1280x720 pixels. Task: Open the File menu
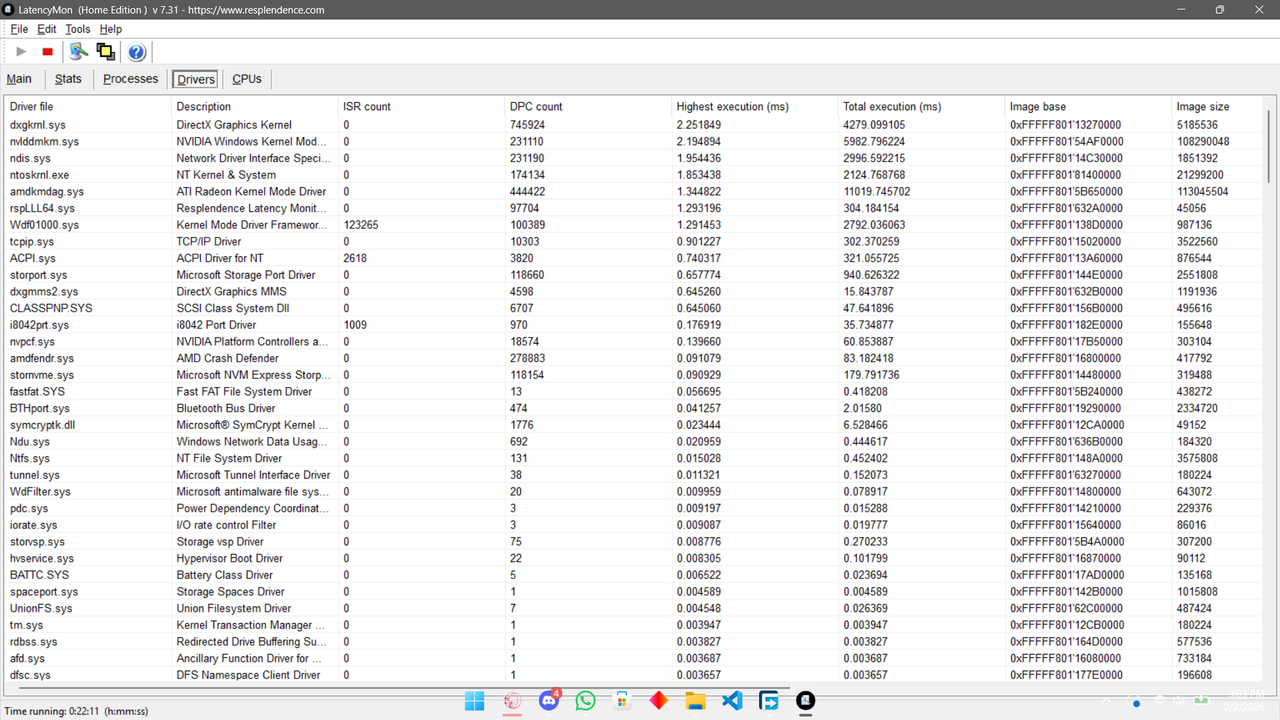point(19,29)
